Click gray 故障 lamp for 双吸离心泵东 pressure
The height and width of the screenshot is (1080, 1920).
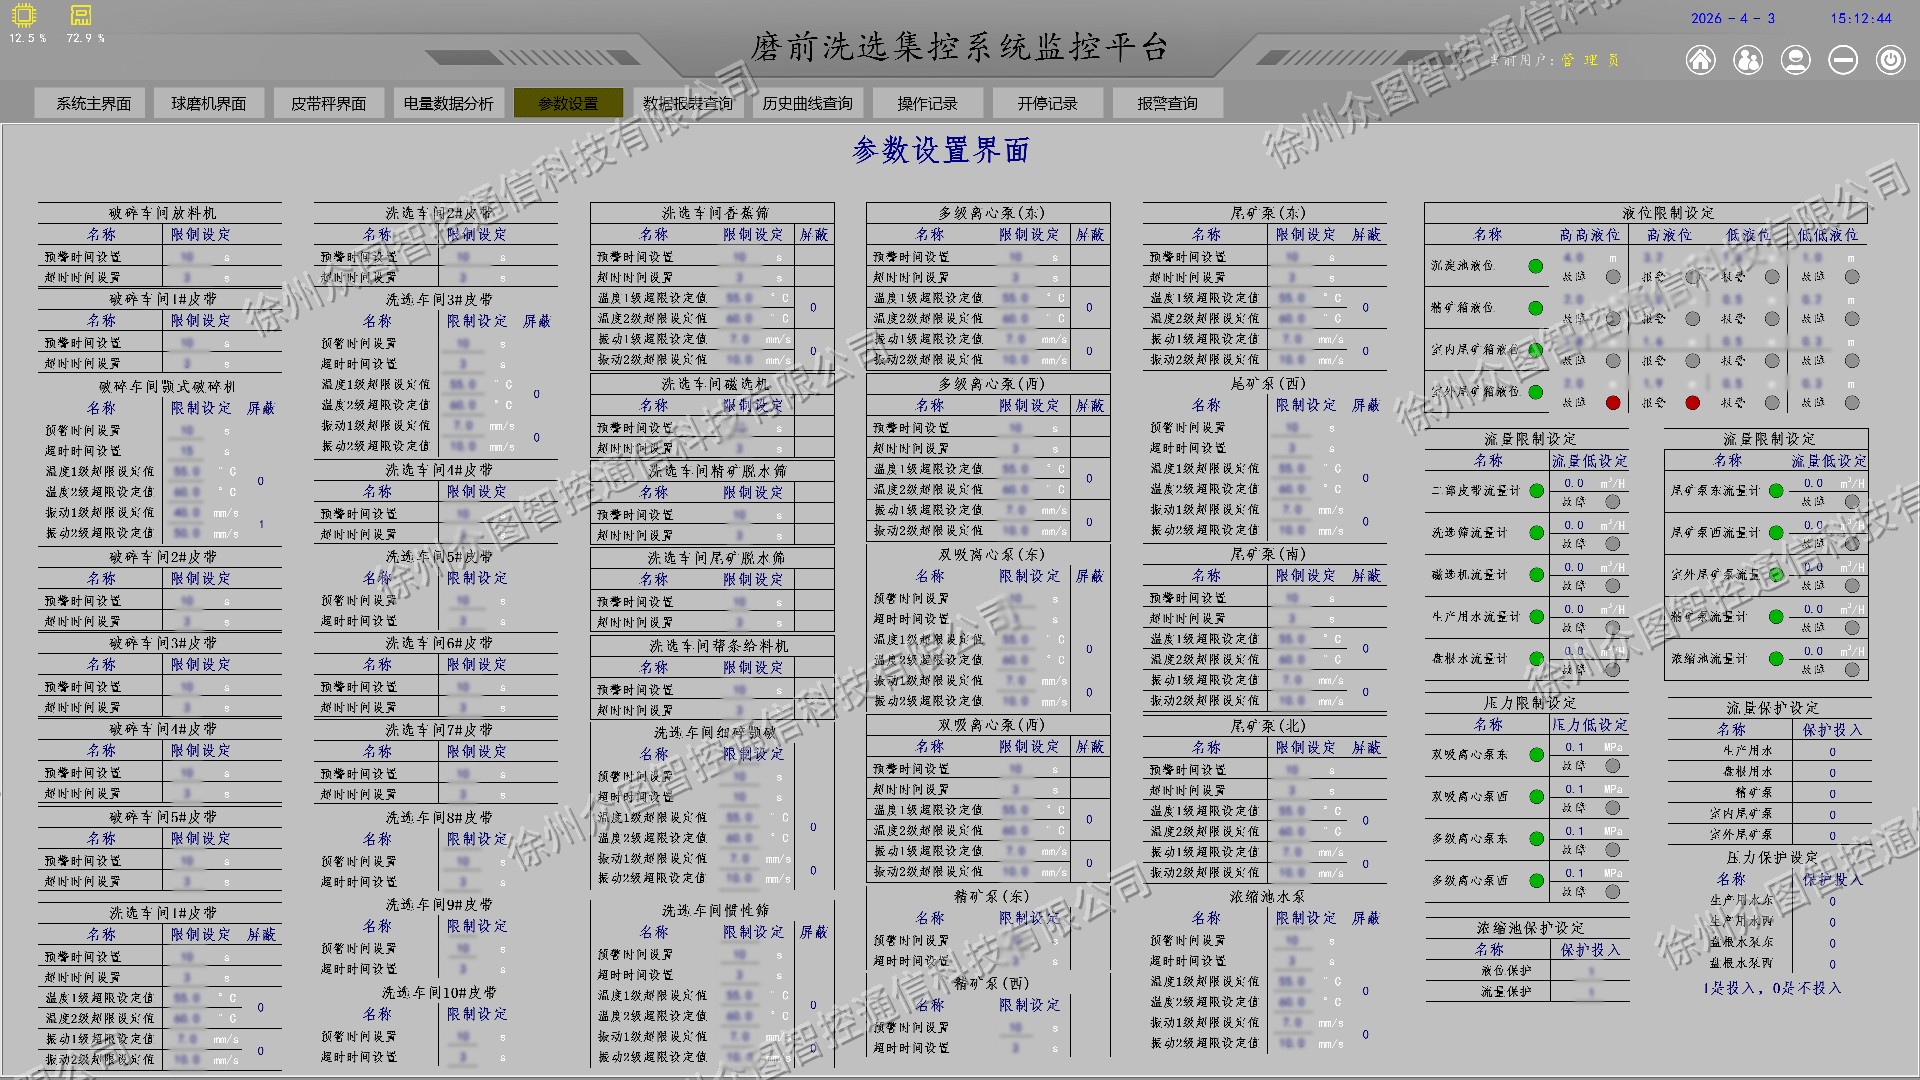[x=1612, y=766]
